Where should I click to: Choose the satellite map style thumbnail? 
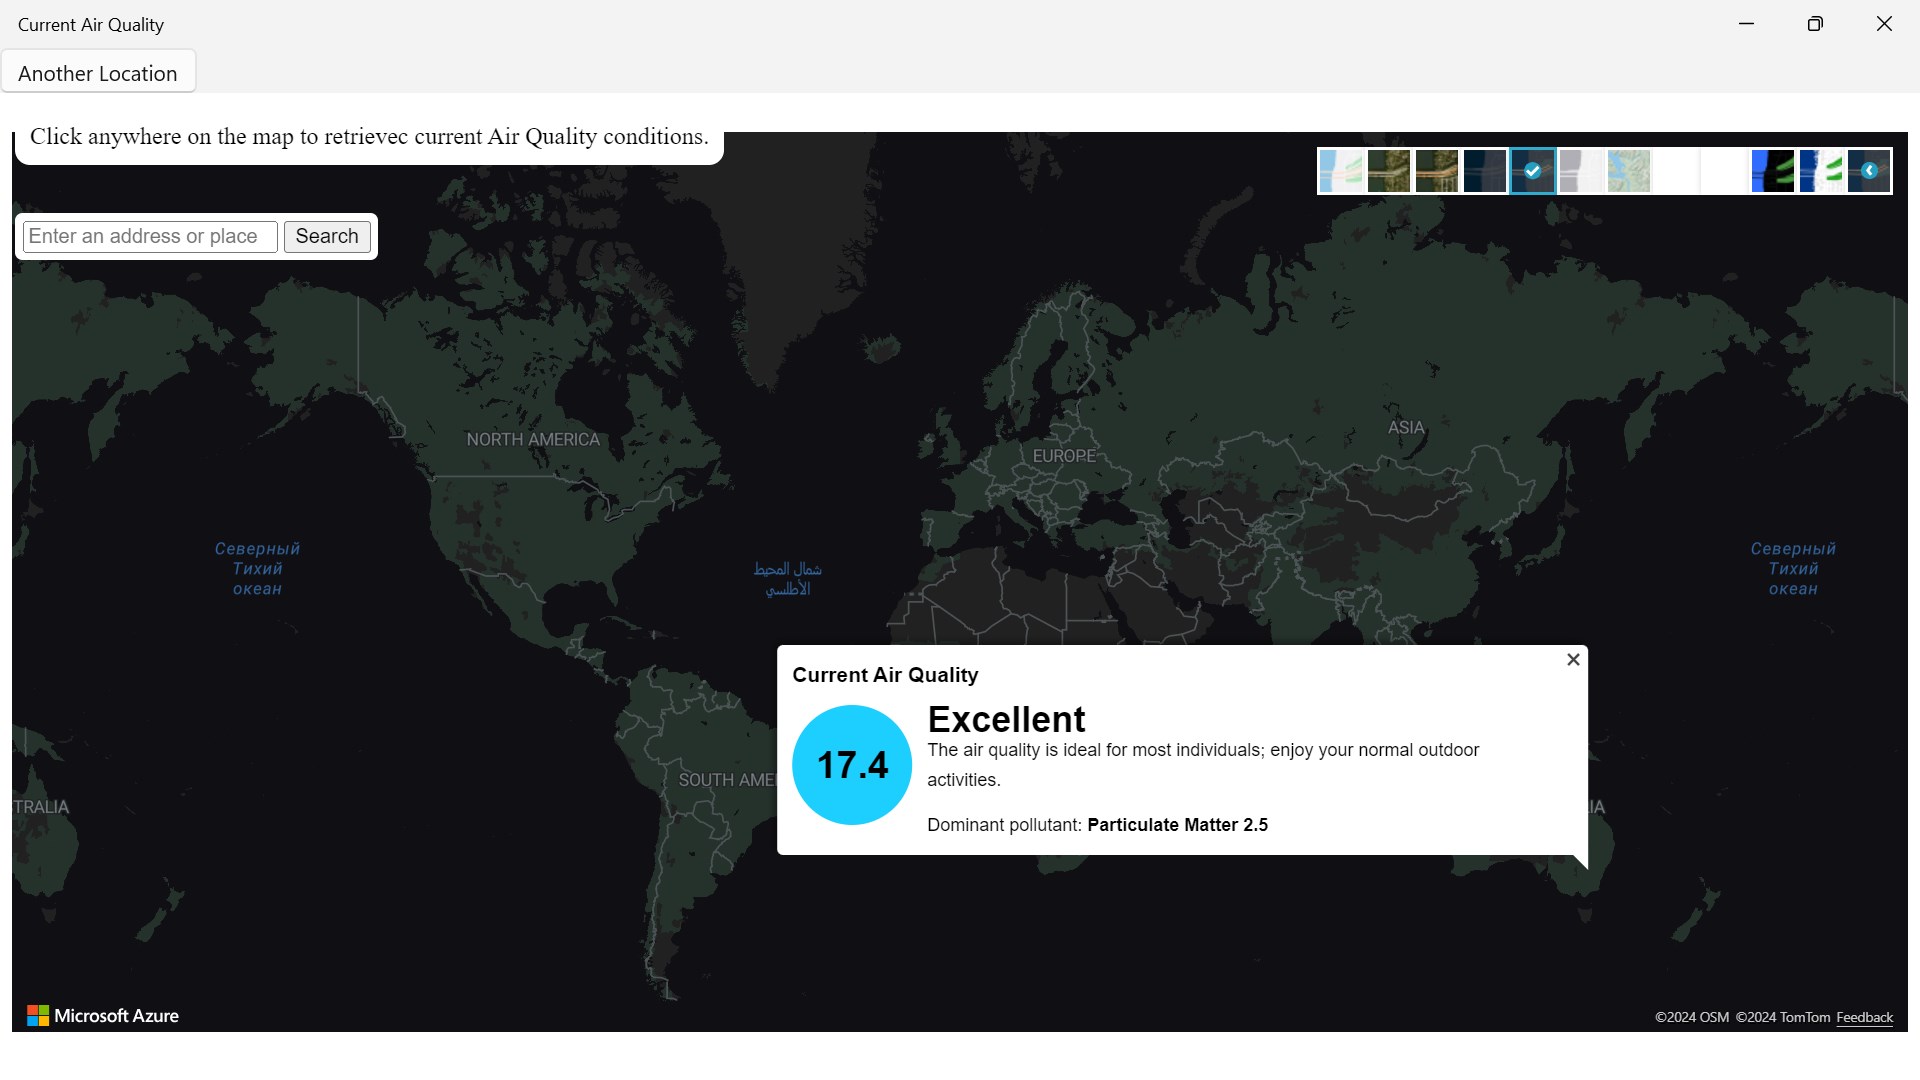pos(1388,171)
